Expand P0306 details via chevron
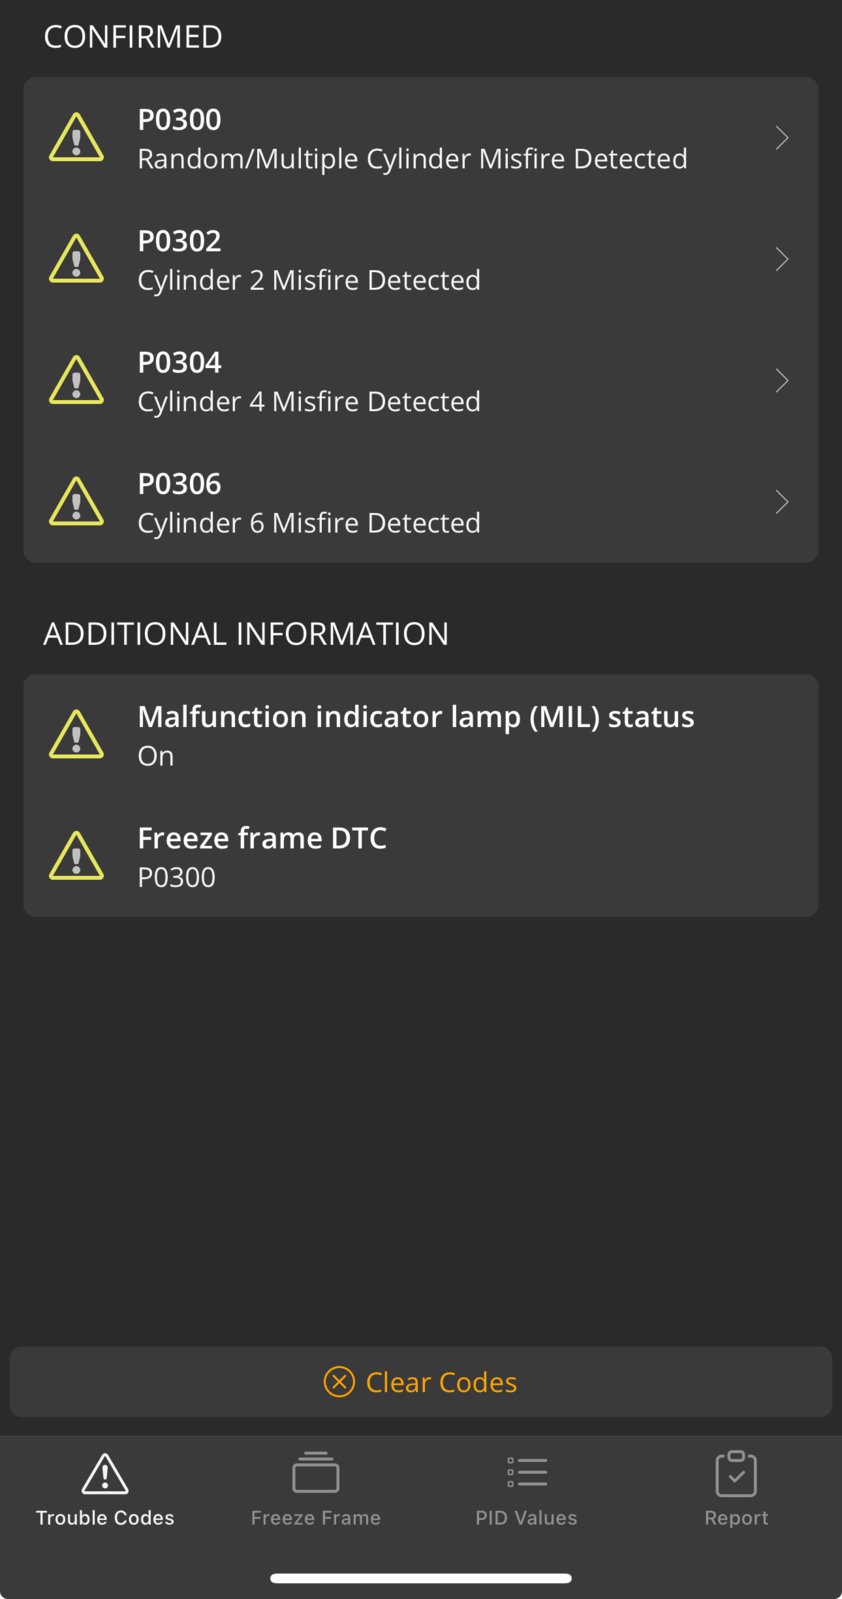The image size is (842, 1599). point(782,502)
